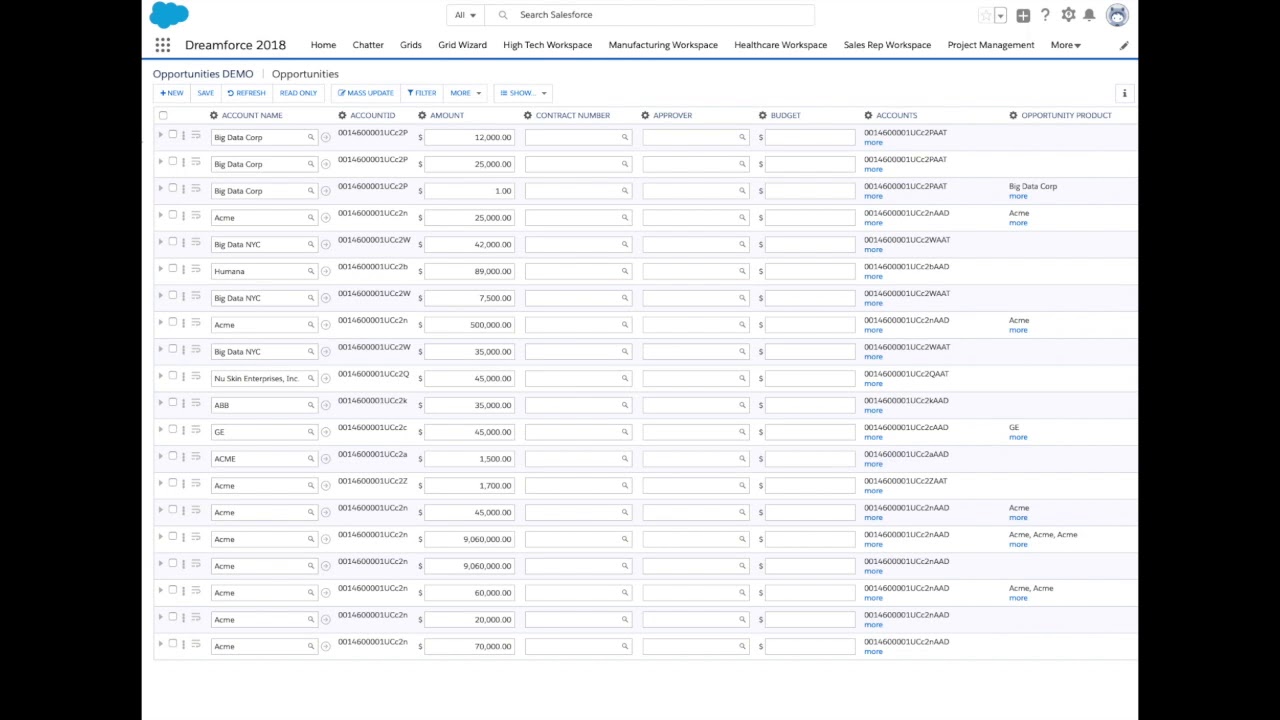
Task: Tick the select-all checkbox in the header
Action: (163, 115)
